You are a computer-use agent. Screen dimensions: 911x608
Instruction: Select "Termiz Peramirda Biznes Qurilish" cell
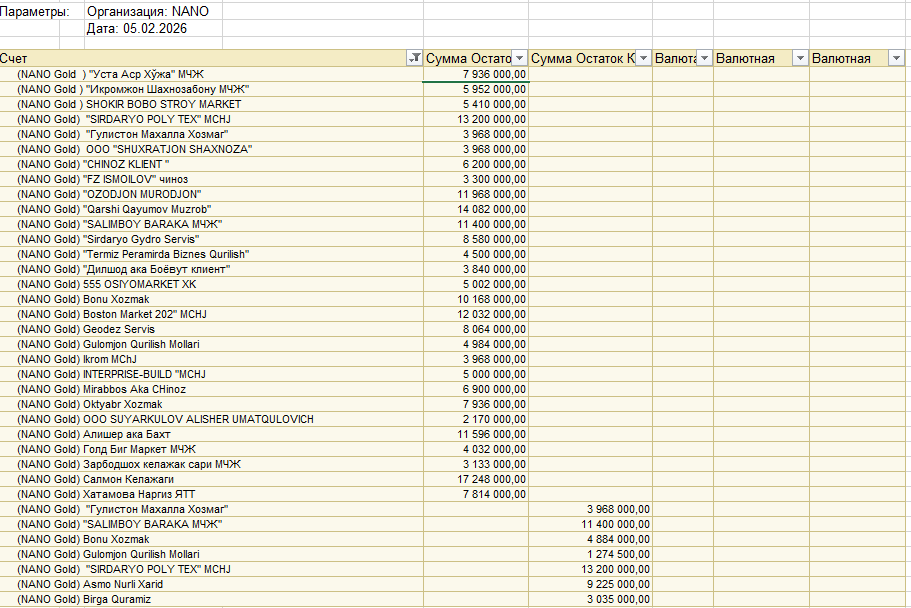(211, 255)
